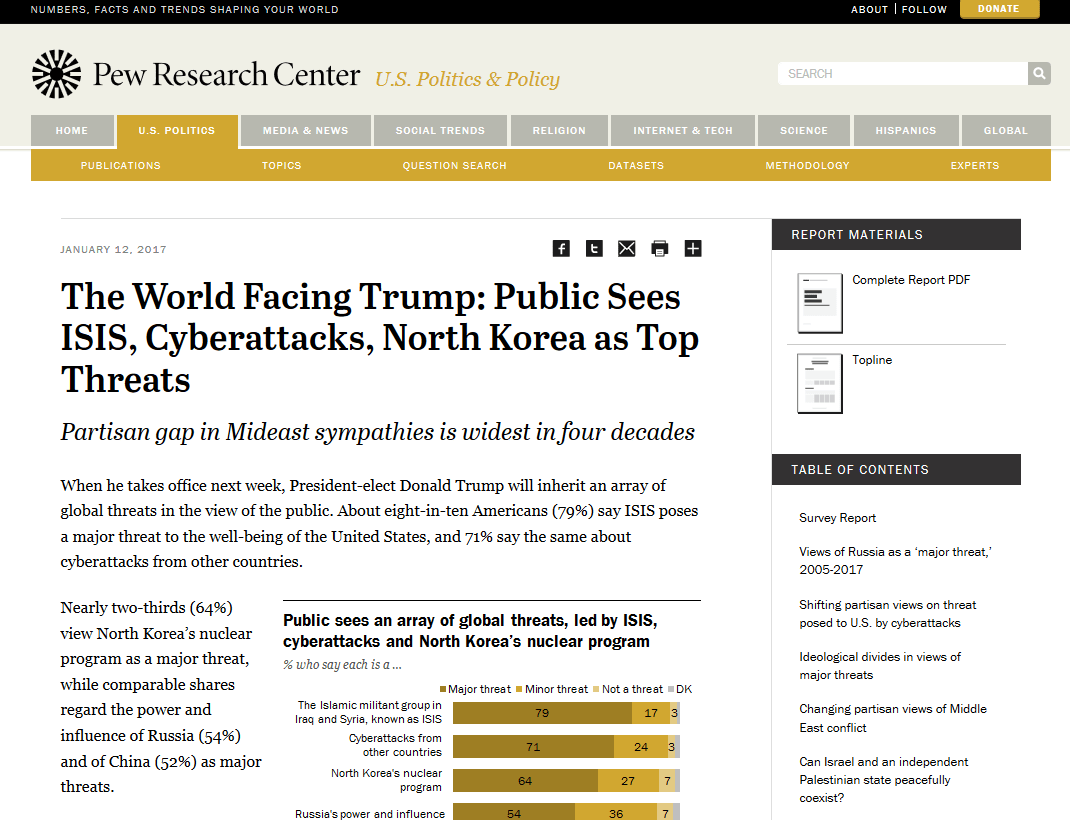Open Question Search in gold menu
This screenshot has width=1070, height=820.
tap(454, 166)
